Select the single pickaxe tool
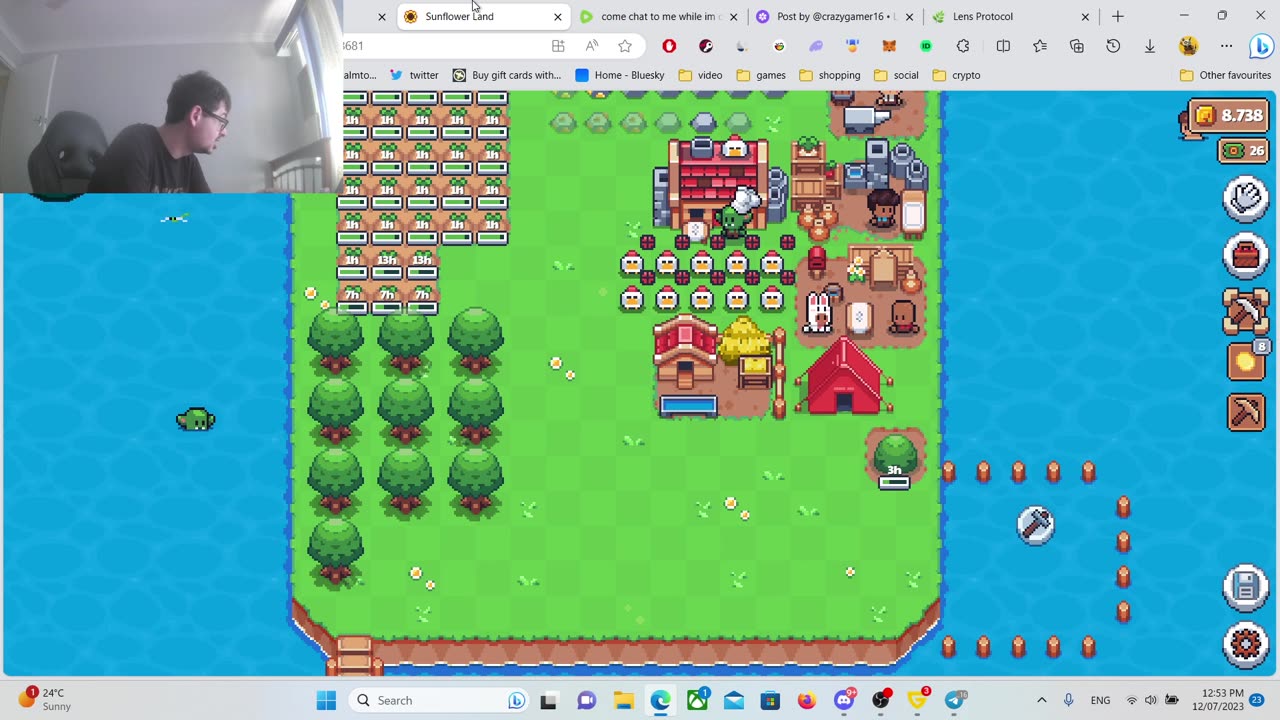This screenshot has height=720, width=1280. (x=1246, y=412)
